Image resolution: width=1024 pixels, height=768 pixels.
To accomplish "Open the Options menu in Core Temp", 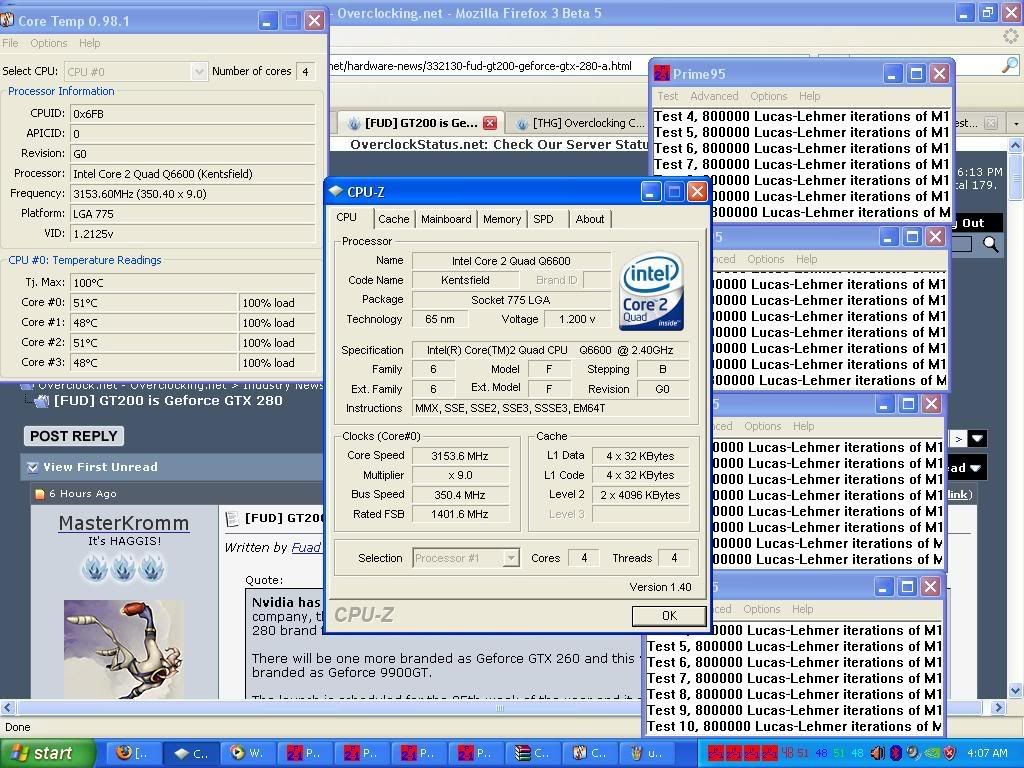I will tap(48, 43).
